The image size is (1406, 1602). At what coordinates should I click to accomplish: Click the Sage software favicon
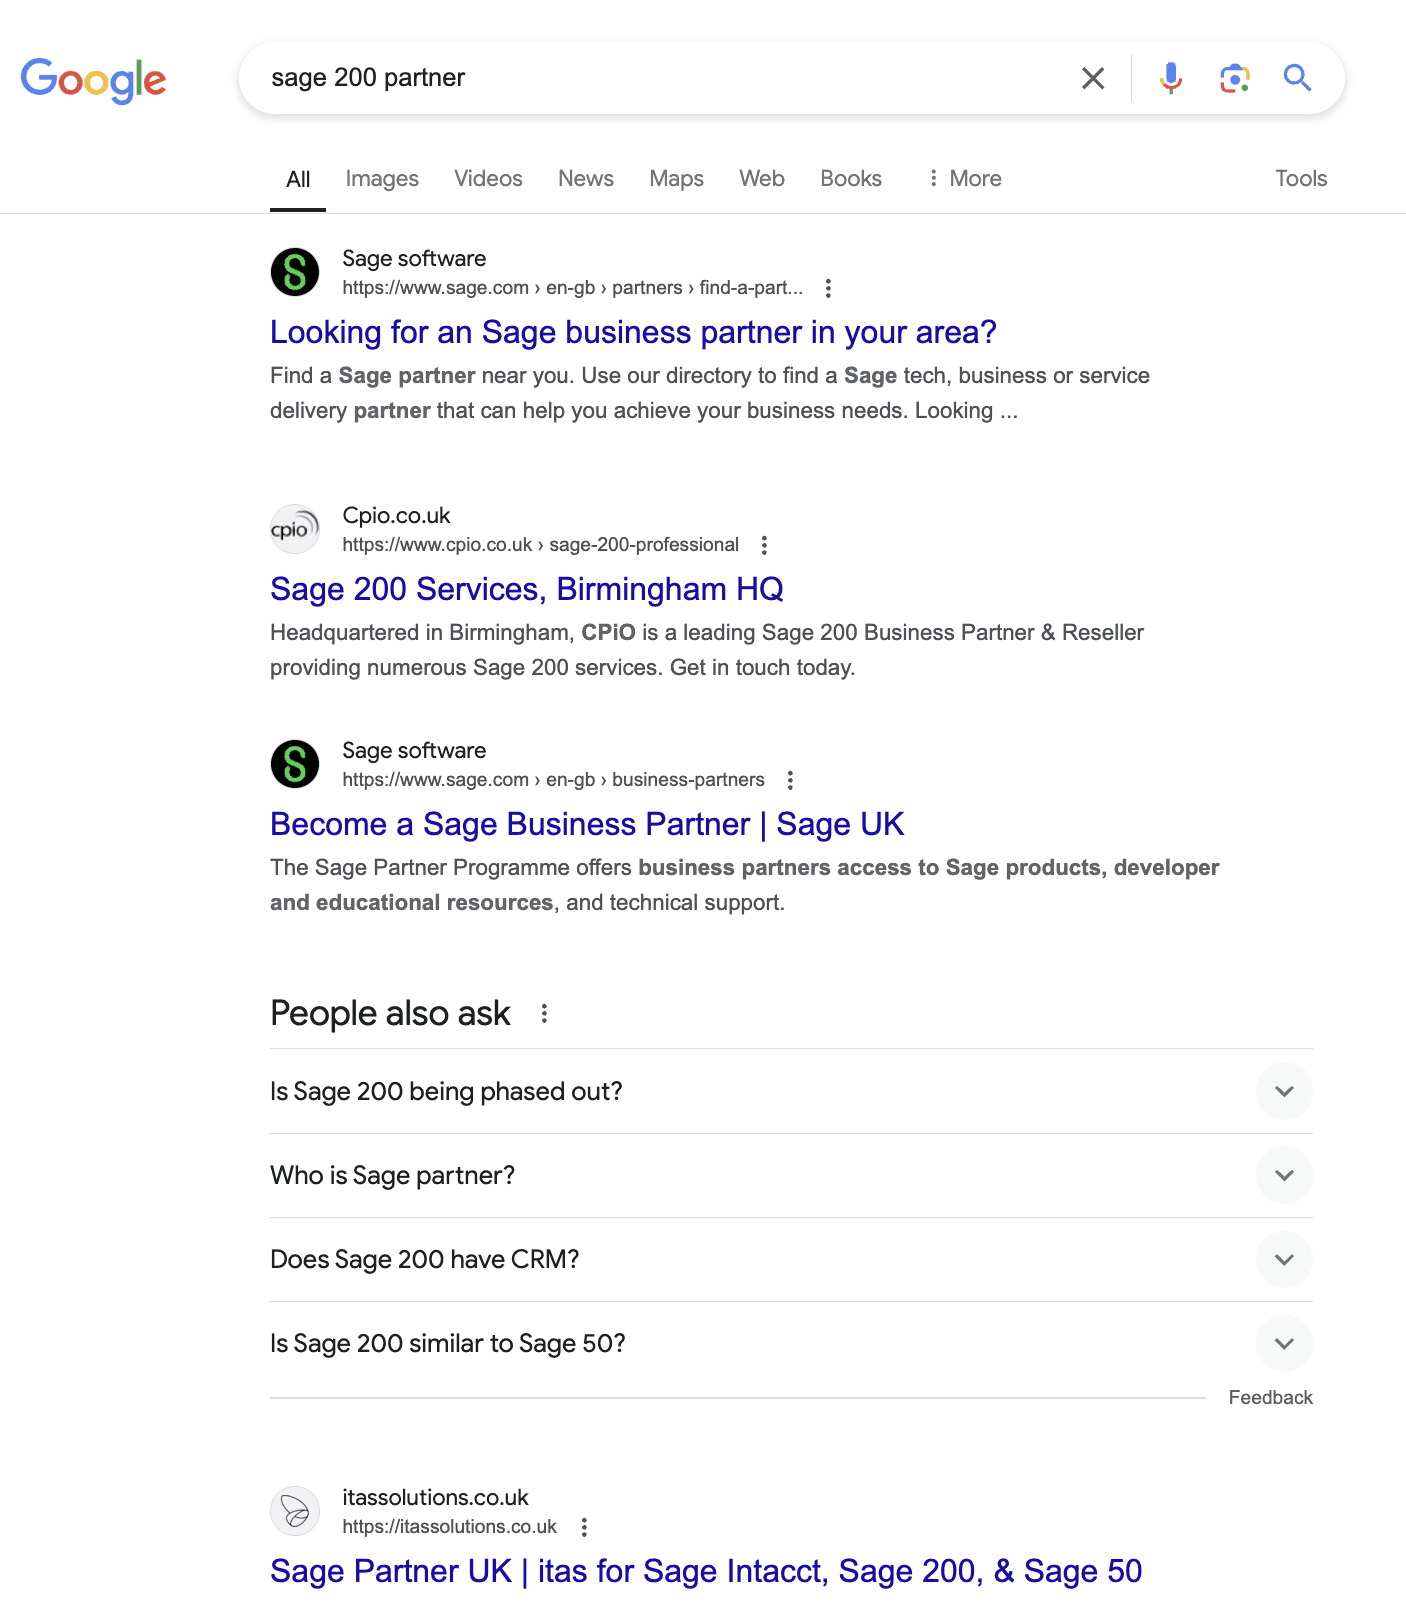coord(293,271)
